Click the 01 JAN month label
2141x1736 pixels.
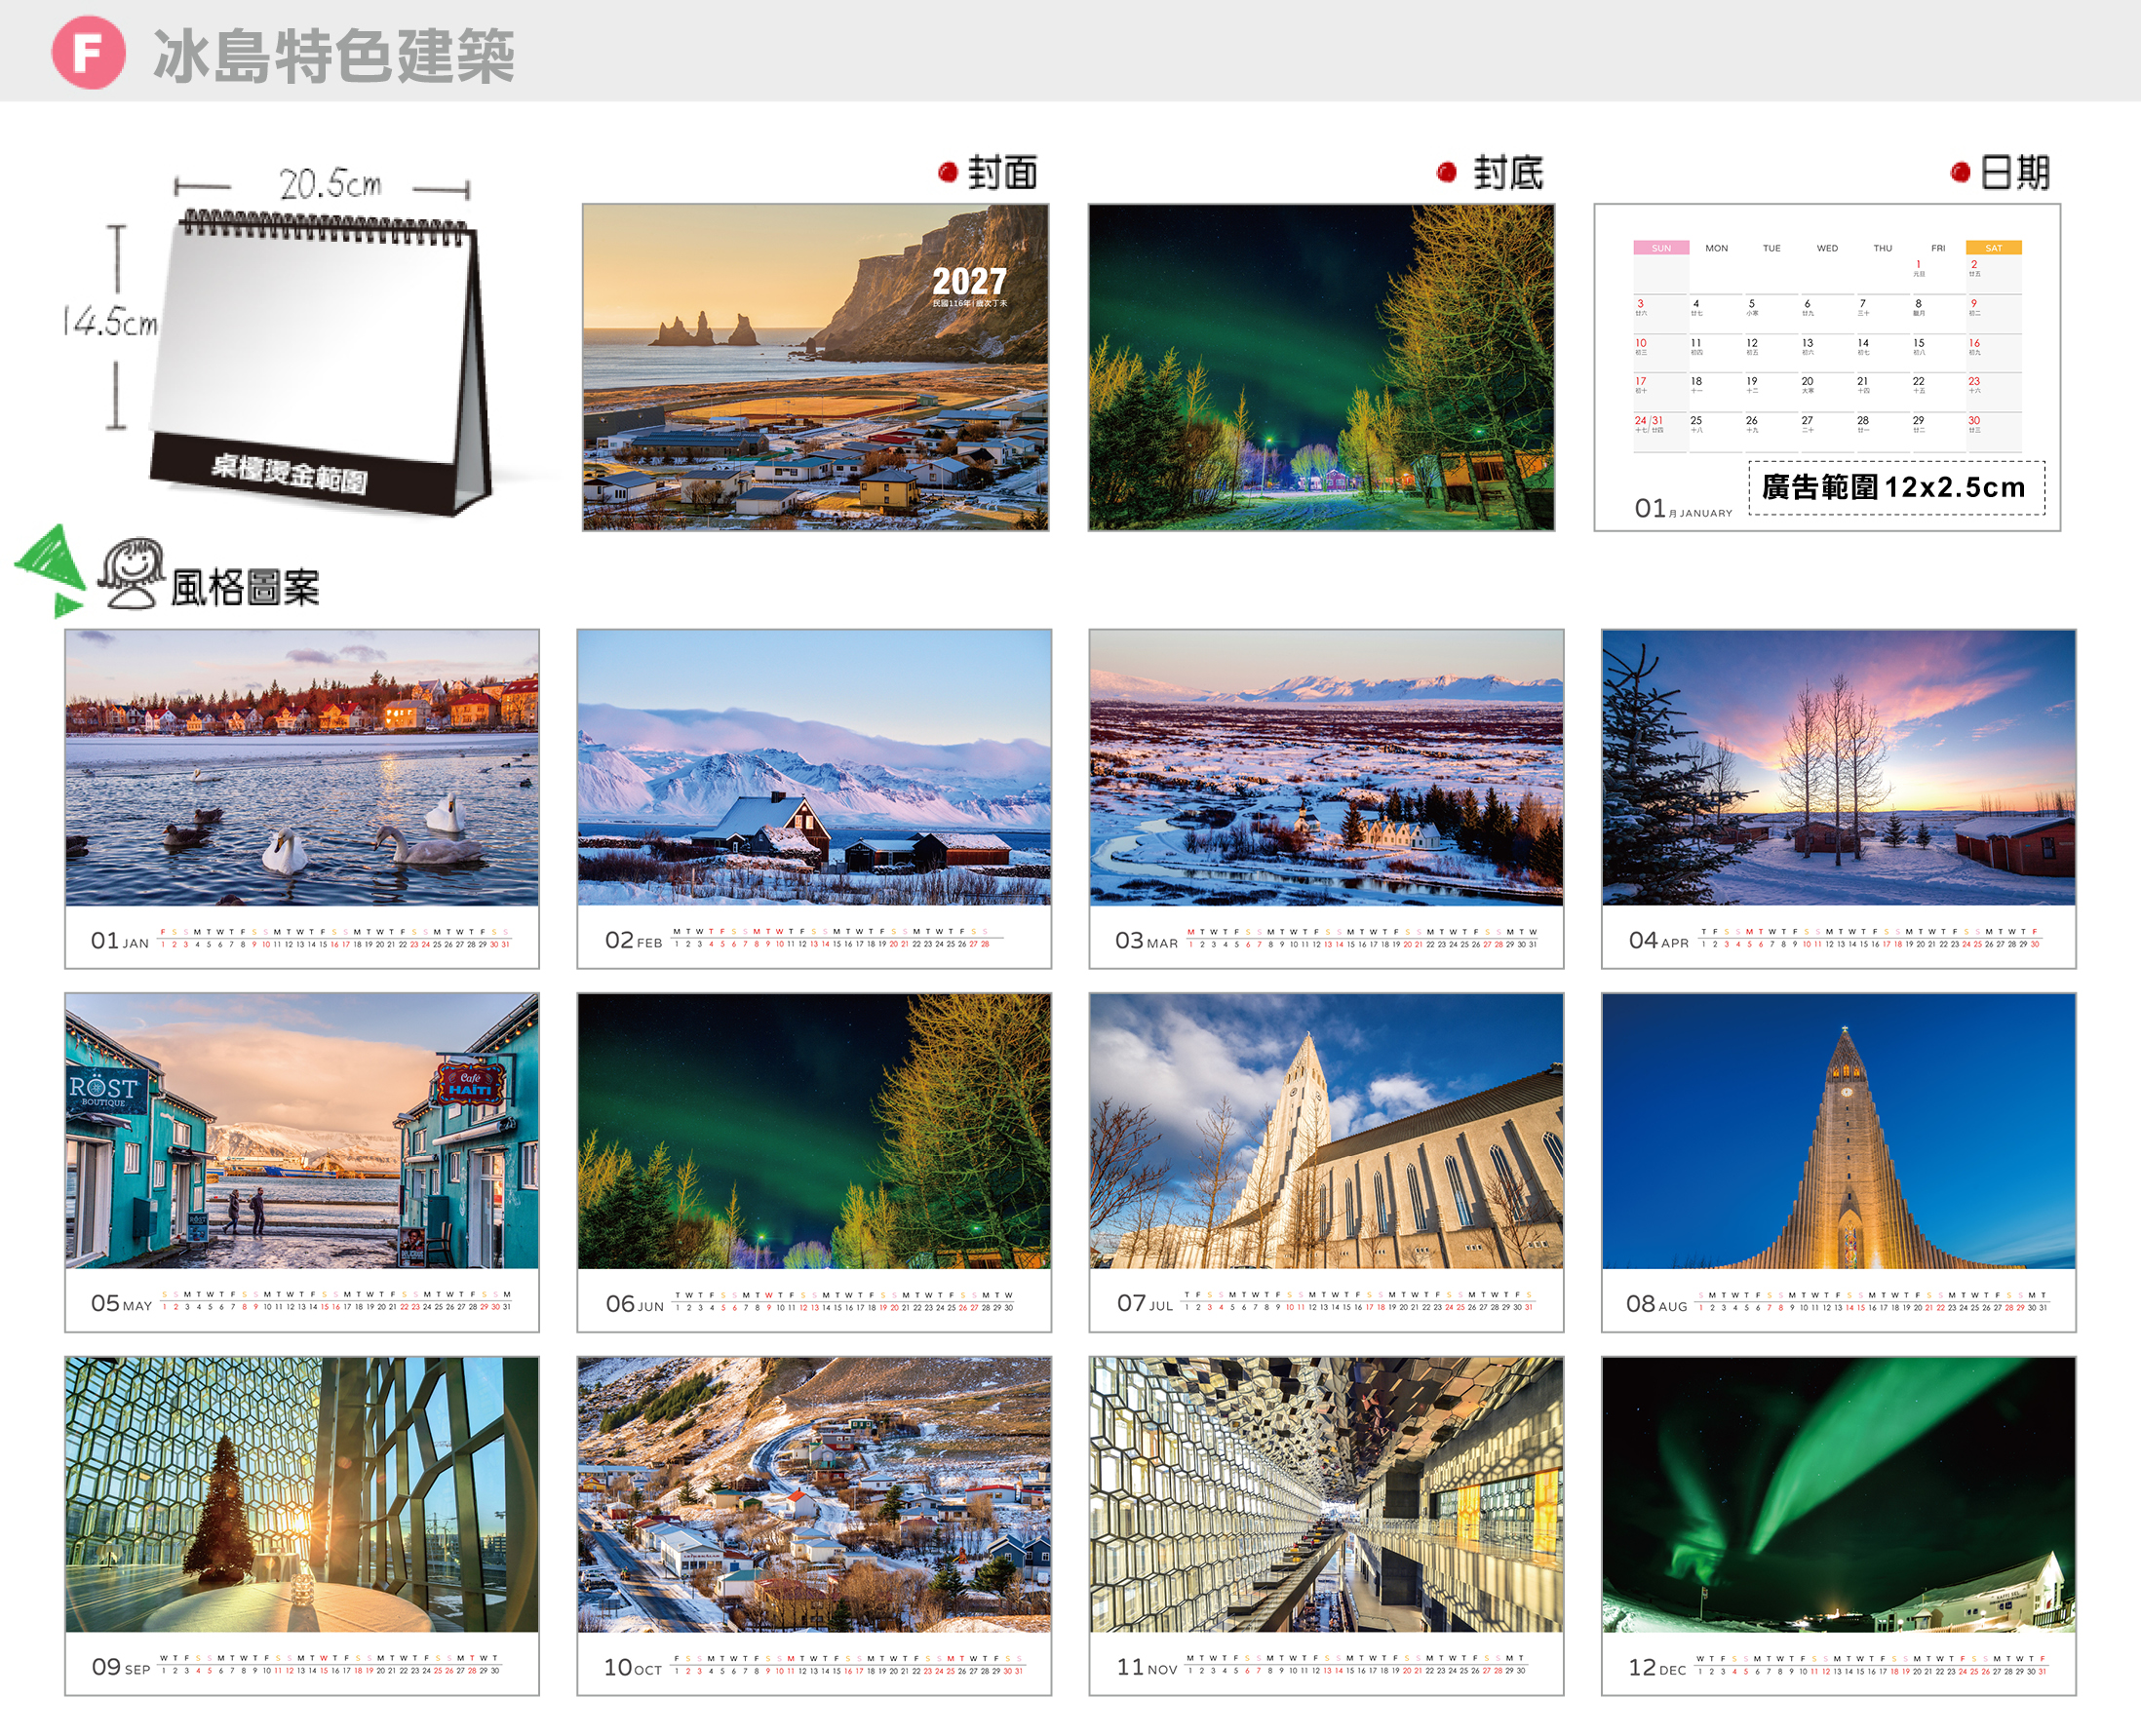click(120, 940)
